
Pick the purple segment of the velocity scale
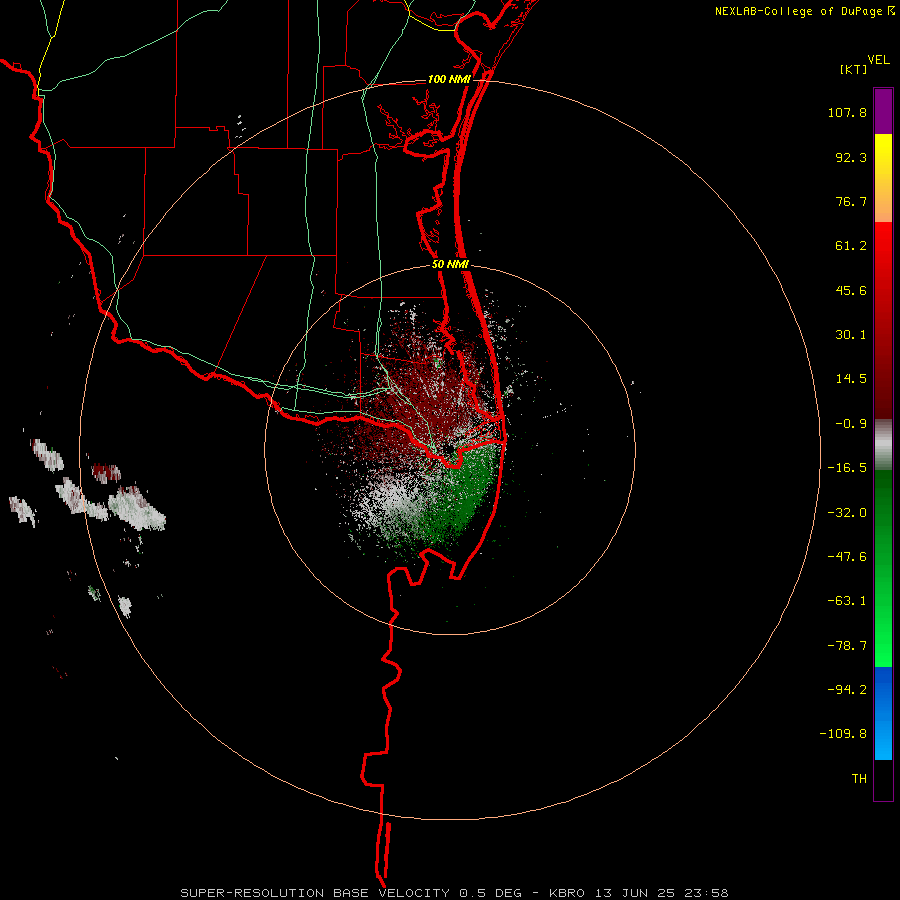point(883,111)
